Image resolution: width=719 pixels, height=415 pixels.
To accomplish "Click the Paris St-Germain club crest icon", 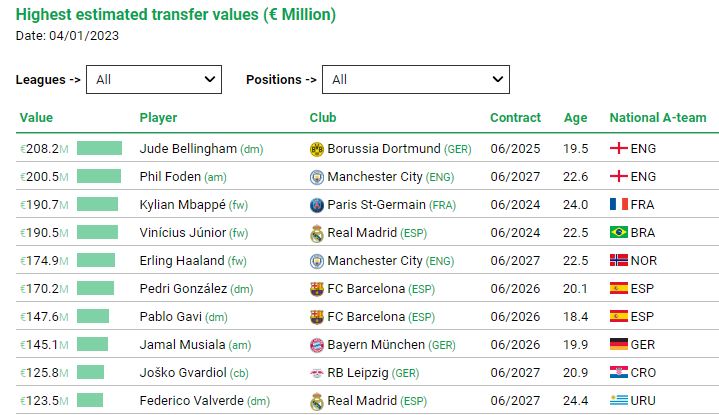I will [x=317, y=205].
